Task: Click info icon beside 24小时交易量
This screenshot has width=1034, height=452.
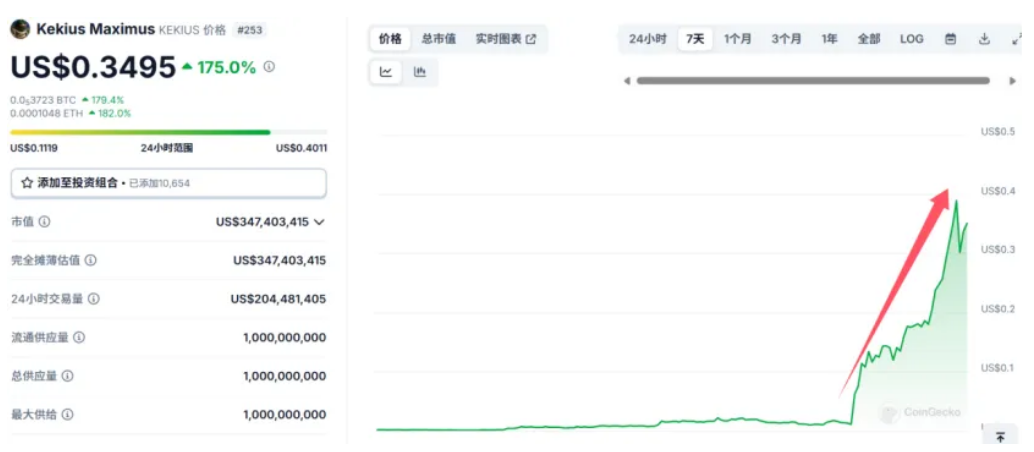Action: [x=94, y=299]
